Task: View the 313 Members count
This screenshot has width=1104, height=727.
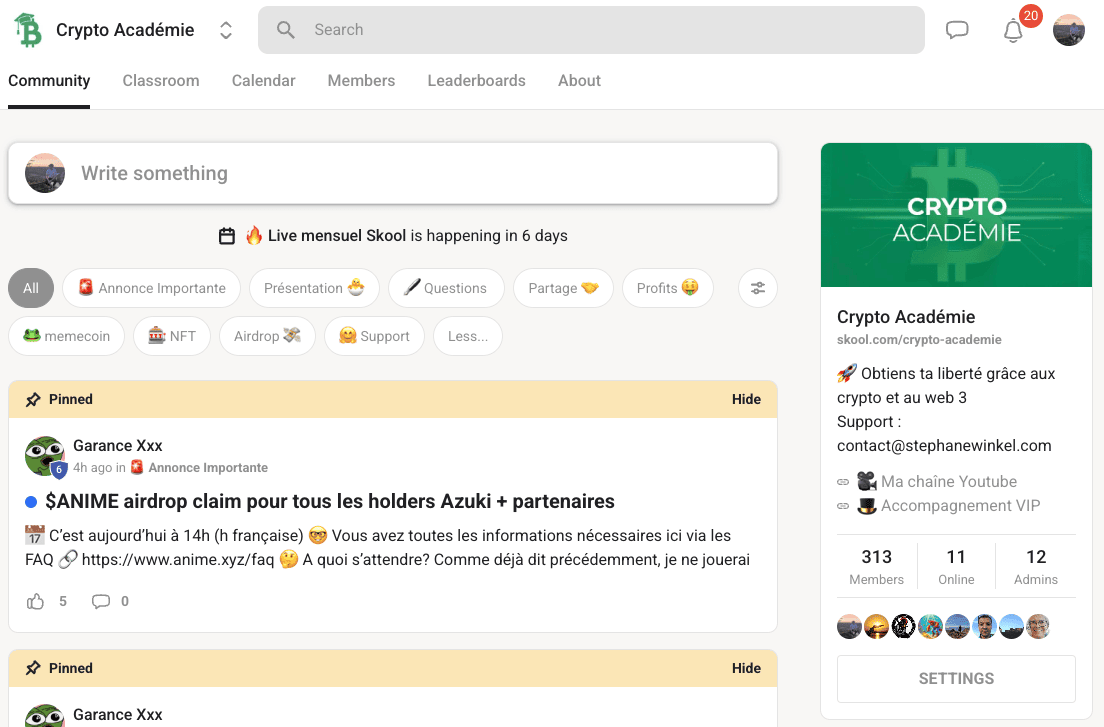Action: point(877,566)
